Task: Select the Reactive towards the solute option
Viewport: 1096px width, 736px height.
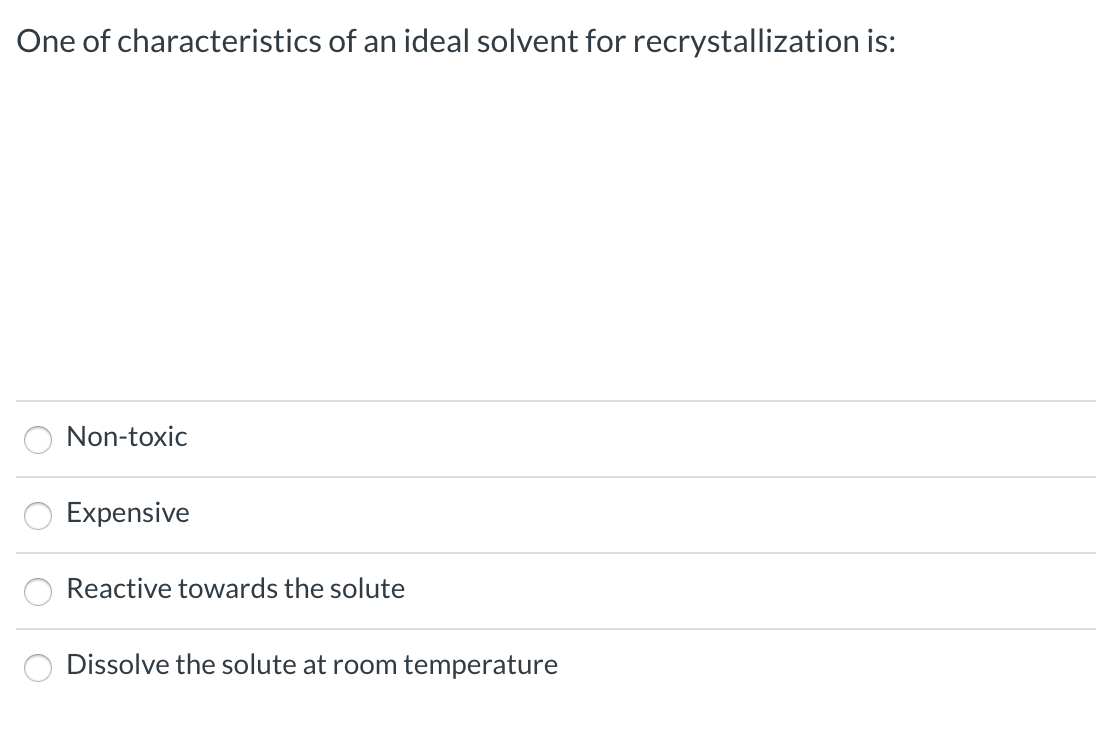Action: [x=37, y=591]
